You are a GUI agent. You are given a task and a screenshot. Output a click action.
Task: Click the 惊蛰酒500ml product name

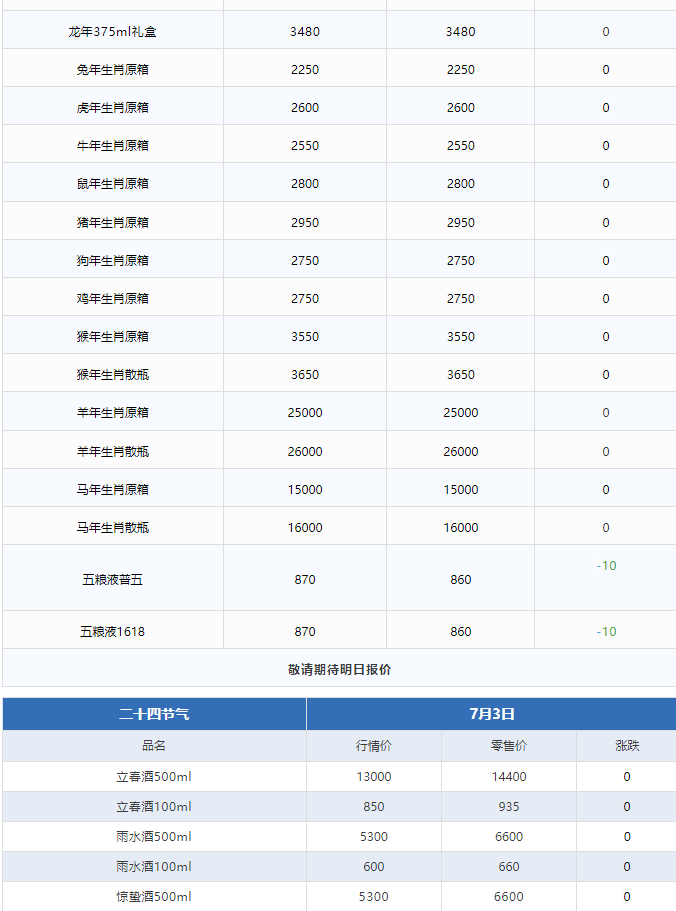click(154, 897)
